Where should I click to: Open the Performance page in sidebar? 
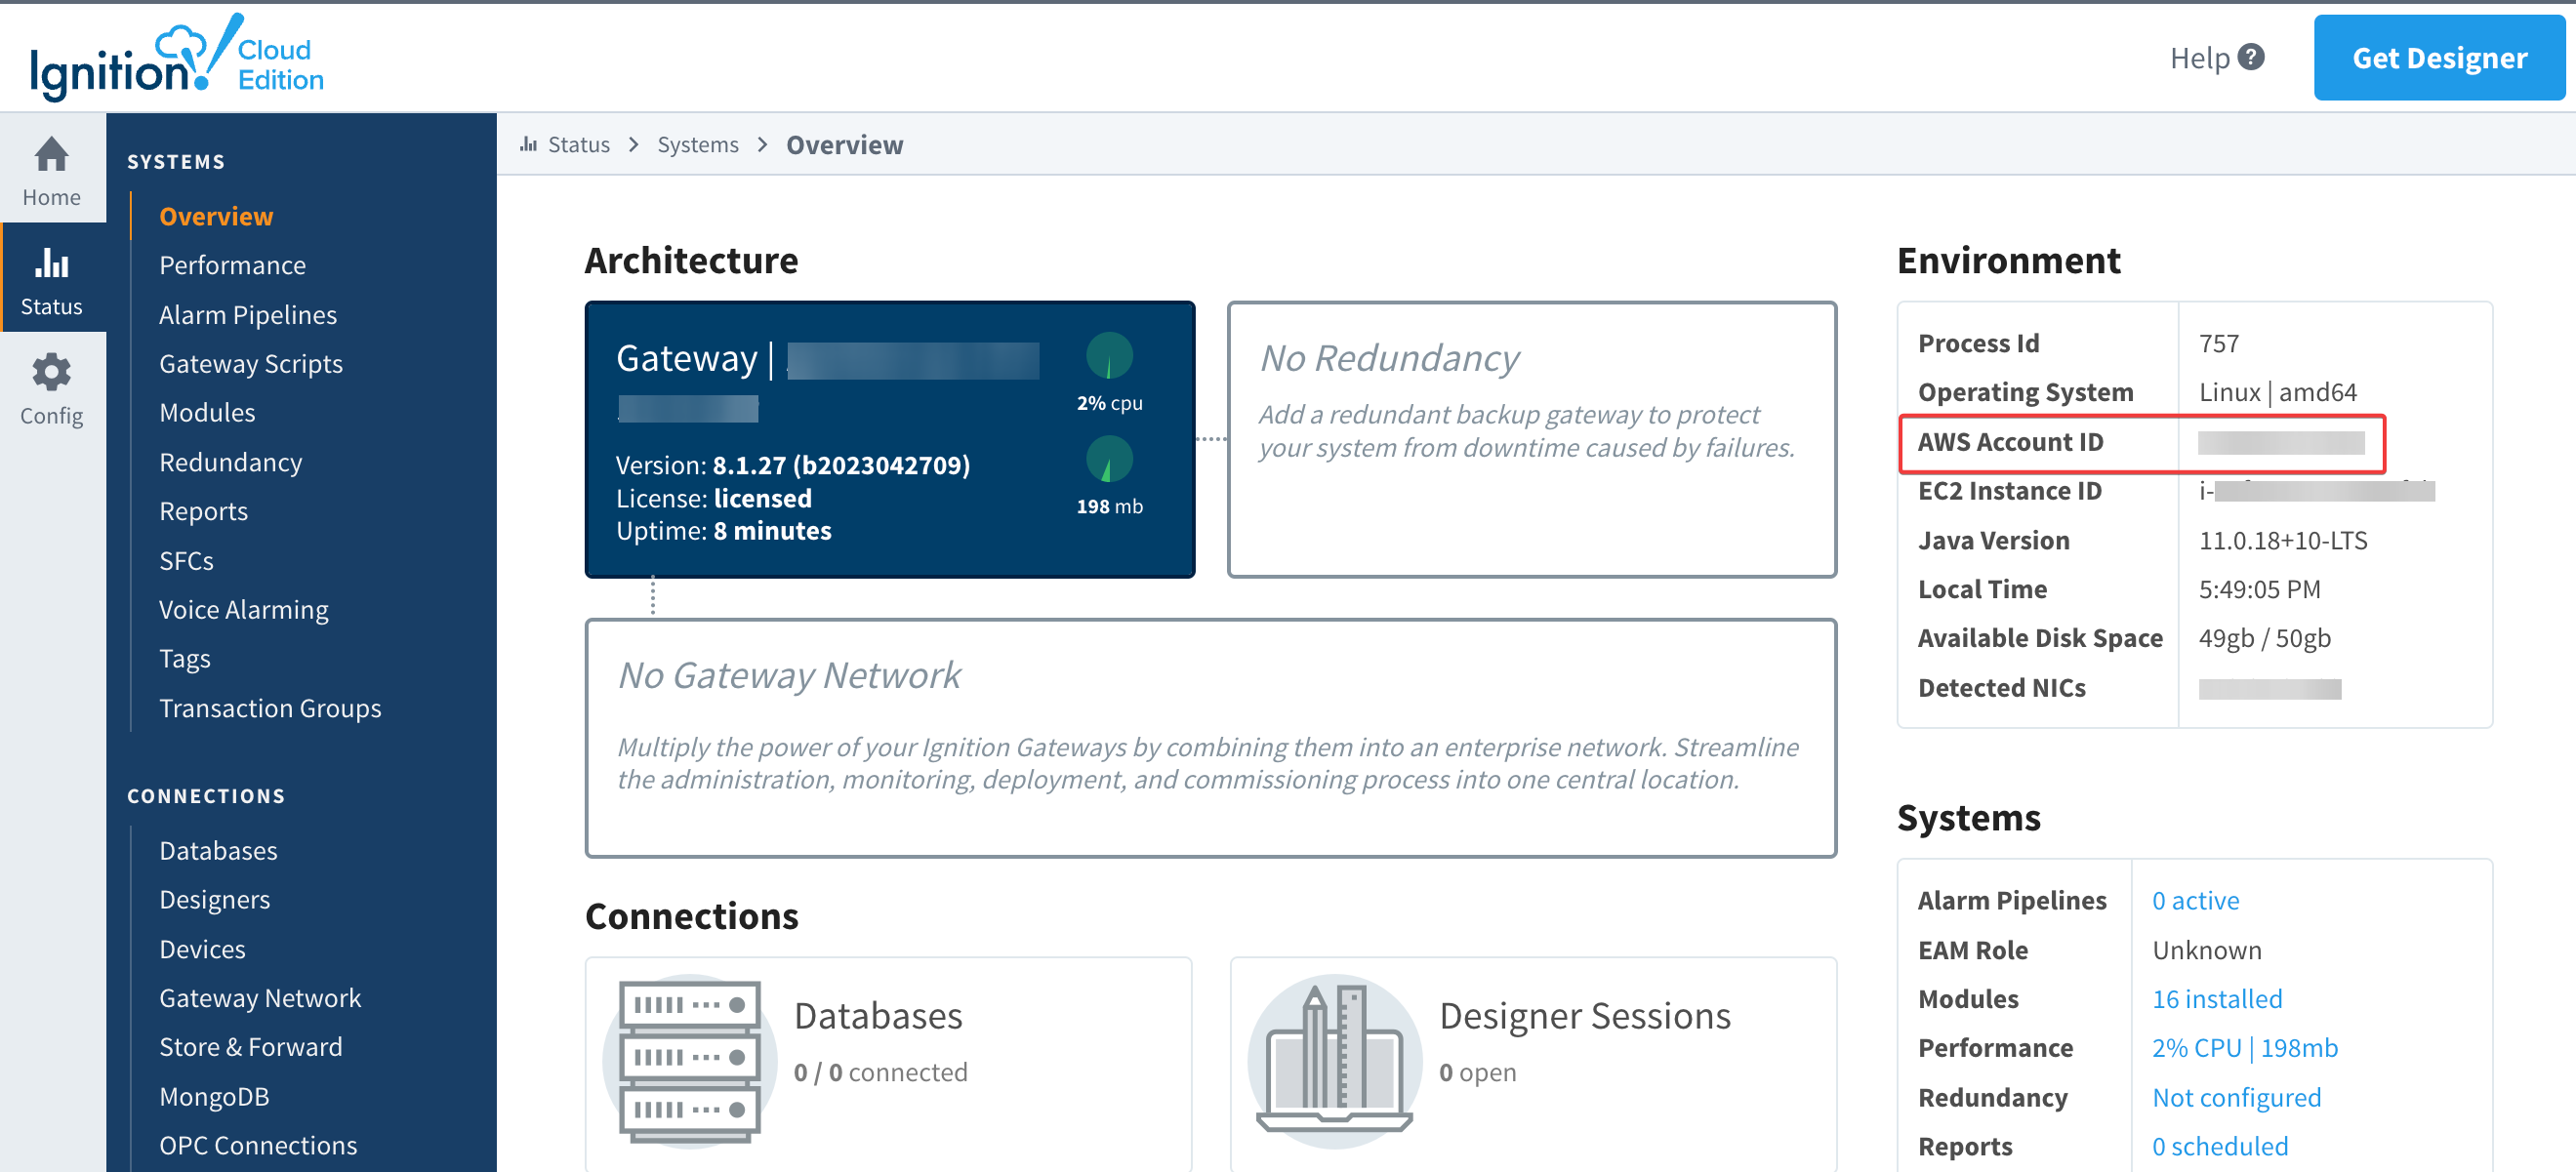pyautogui.click(x=232, y=265)
